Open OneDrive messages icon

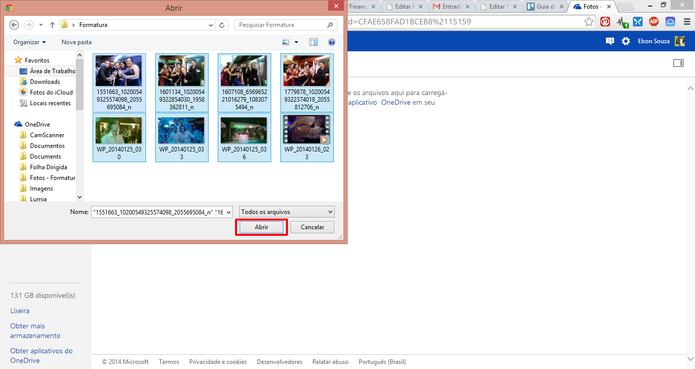click(x=610, y=41)
